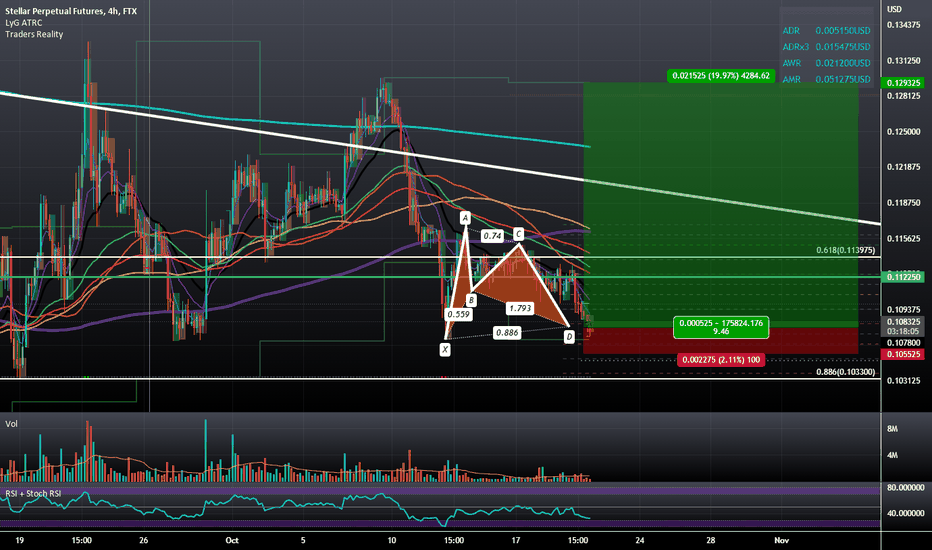This screenshot has width=932, height=550.
Task: Click the ADR 0.005150USD table row
Action: point(826,30)
